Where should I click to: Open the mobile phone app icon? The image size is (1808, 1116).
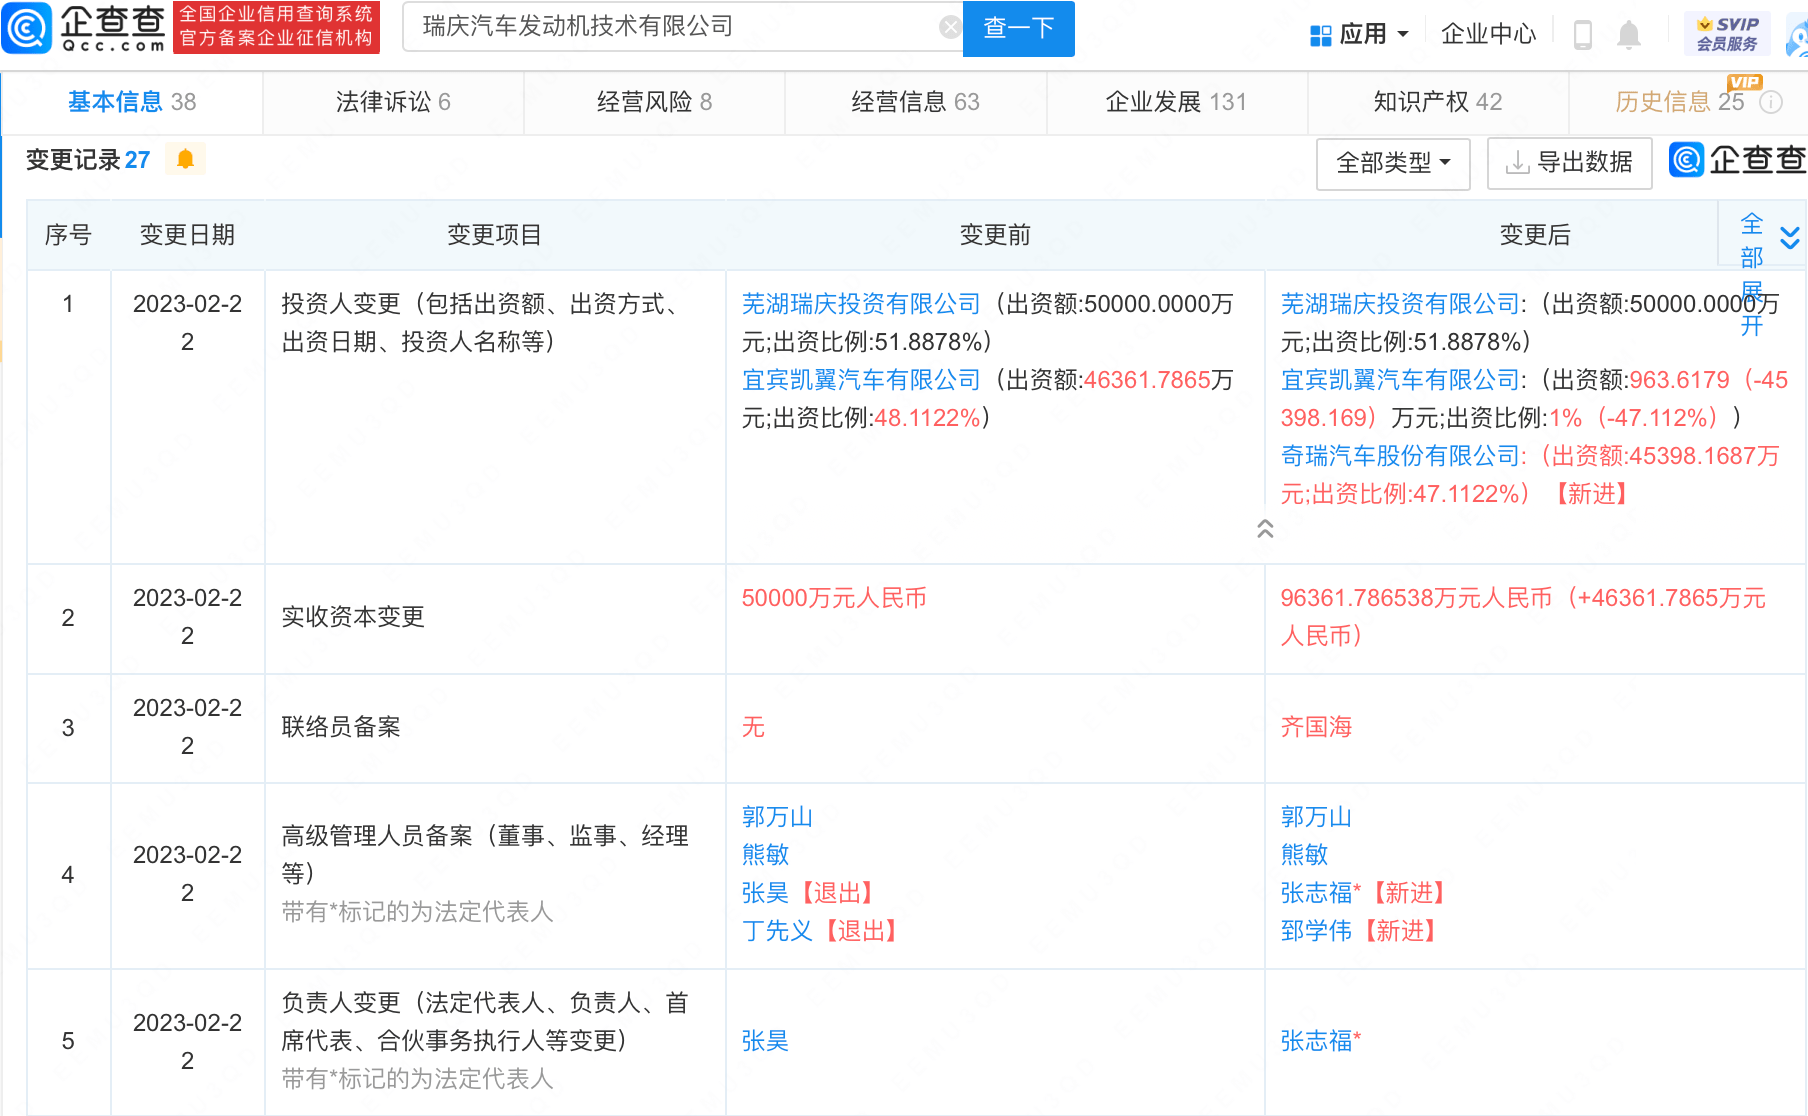1583,35
